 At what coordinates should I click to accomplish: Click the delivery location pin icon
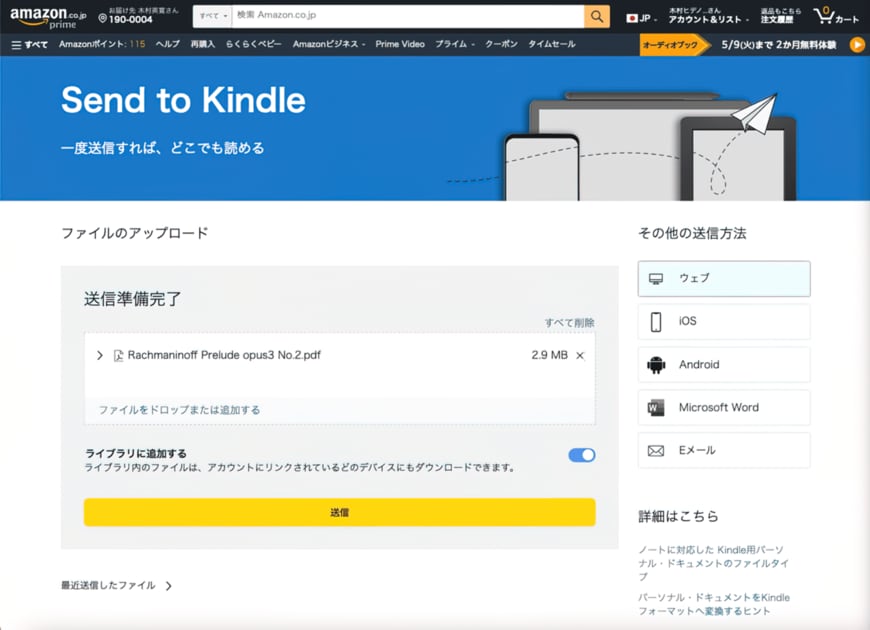103,19
